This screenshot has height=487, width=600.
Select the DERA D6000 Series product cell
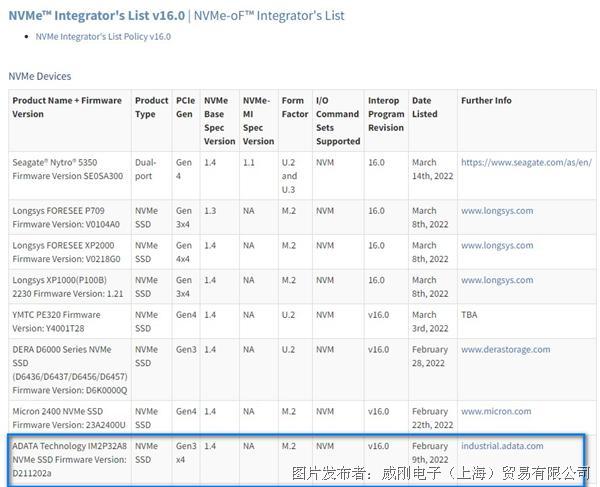pyautogui.click(x=70, y=370)
